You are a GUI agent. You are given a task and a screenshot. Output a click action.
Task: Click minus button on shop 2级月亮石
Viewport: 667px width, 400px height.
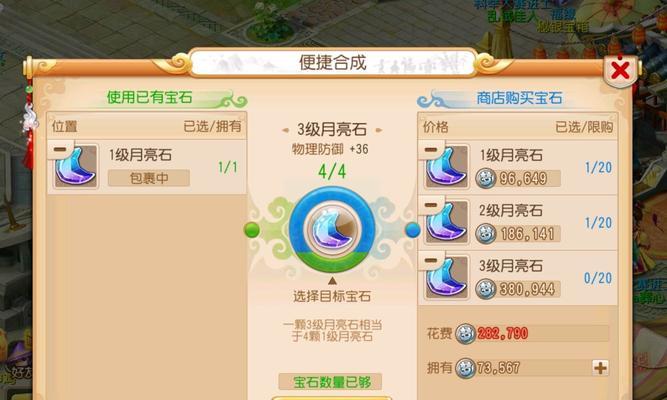pos(430,205)
